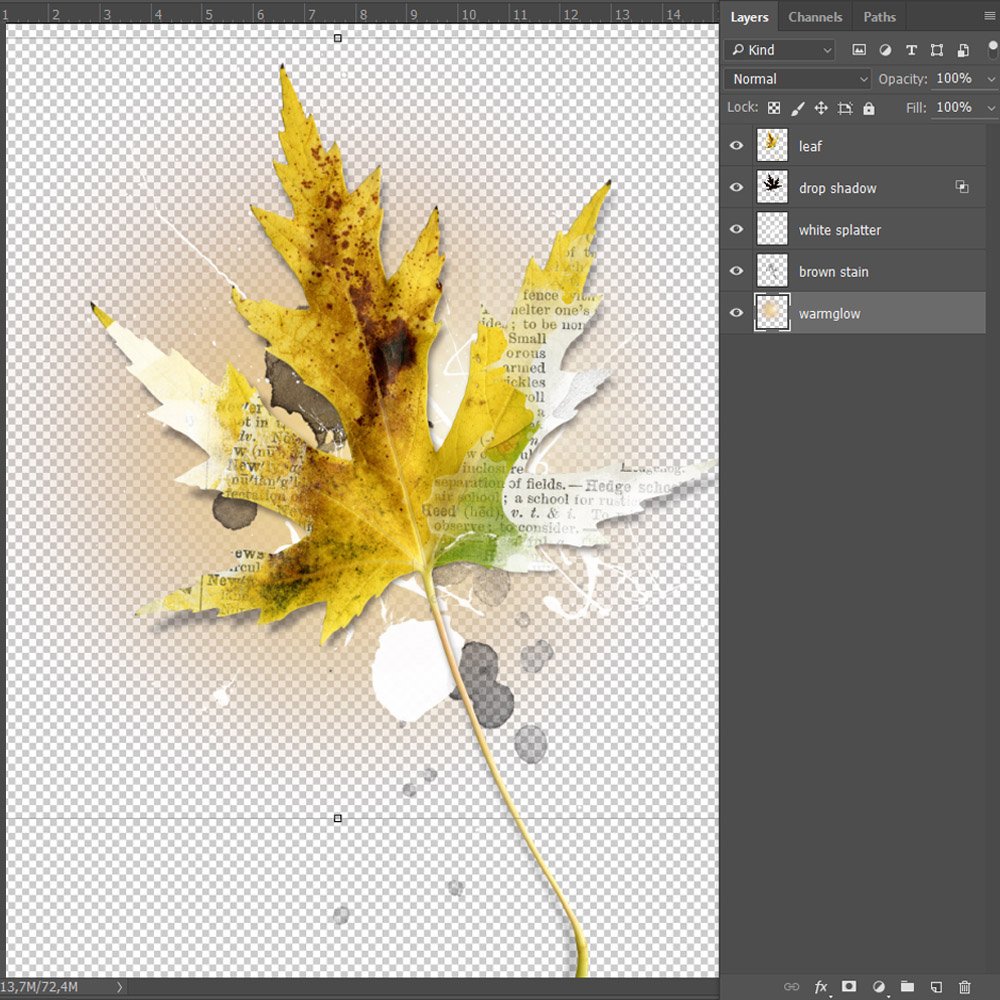
Task: Click the Delete layer trash icon
Action: coord(965,987)
